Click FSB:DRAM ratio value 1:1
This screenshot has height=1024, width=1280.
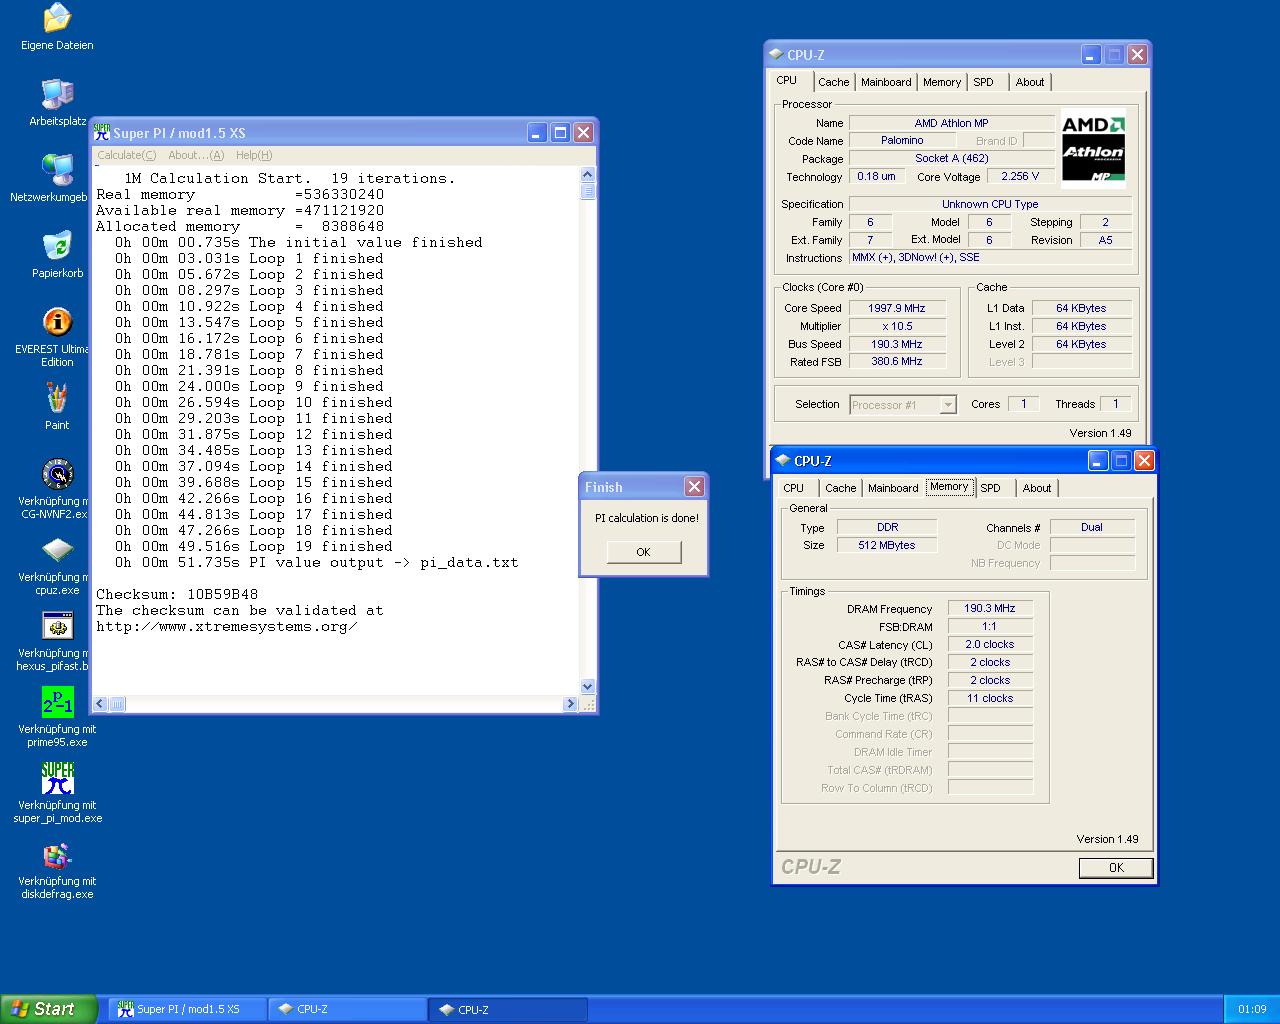[990, 626]
